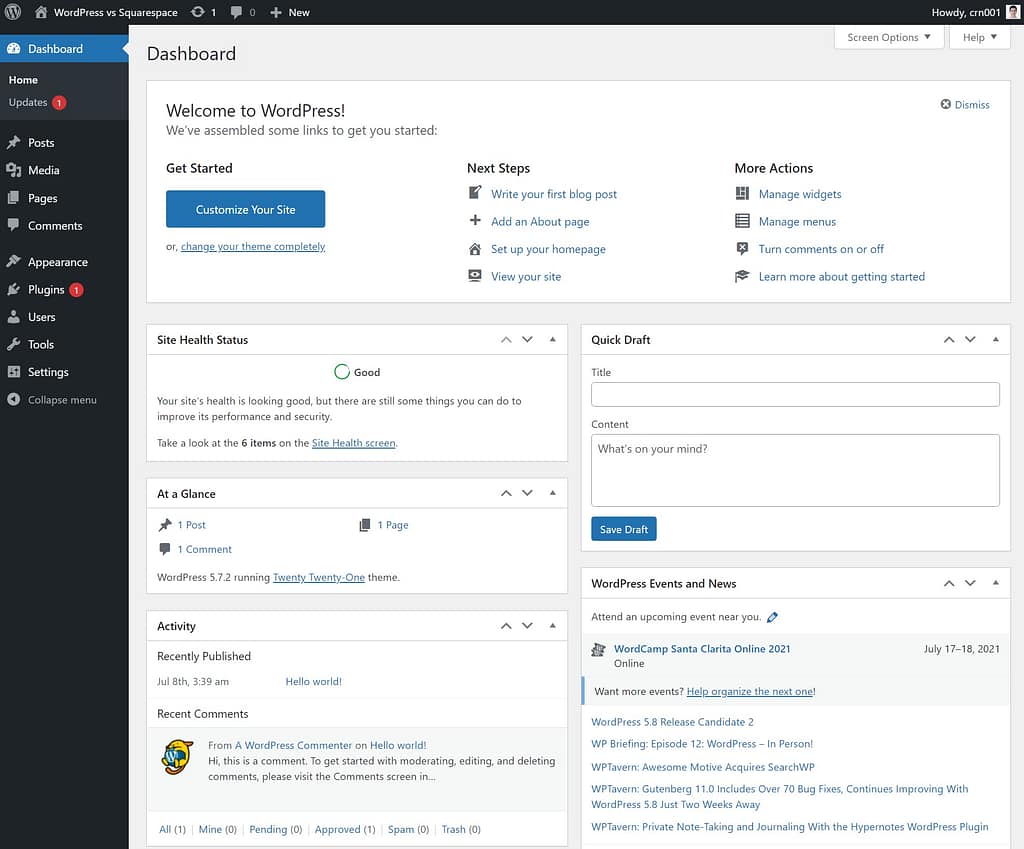Viewport: 1024px width, 849px height.
Task: Move the At a Glance widget down with its chevron
Action: [527, 492]
